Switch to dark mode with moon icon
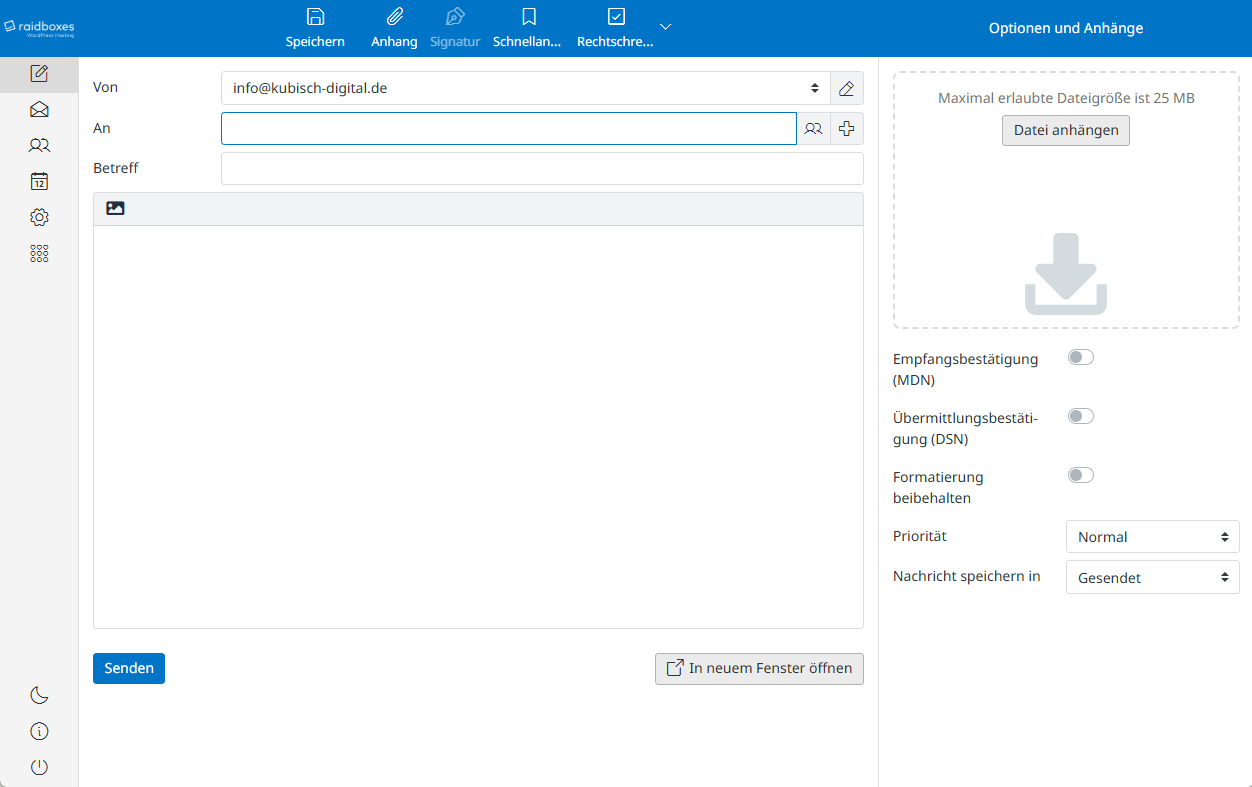This screenshot has height=787, width=1252. click(x=39, y=695)
